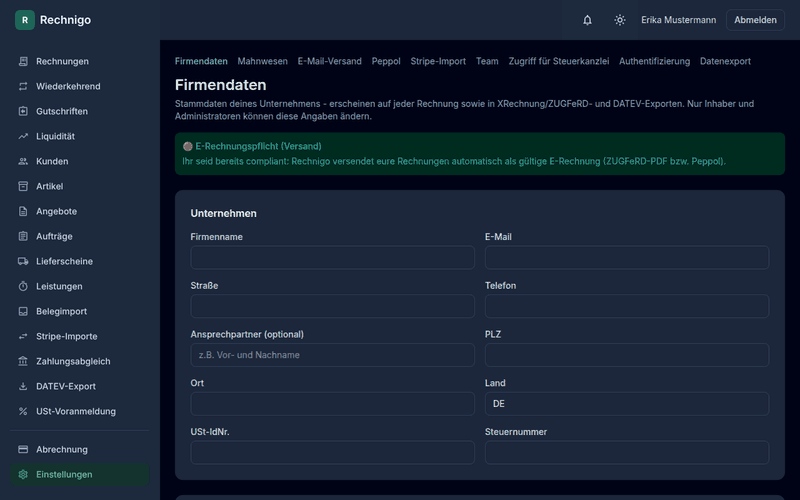
Task: Click the Stripe-Importe arrows icon
Action: (23, 336)
